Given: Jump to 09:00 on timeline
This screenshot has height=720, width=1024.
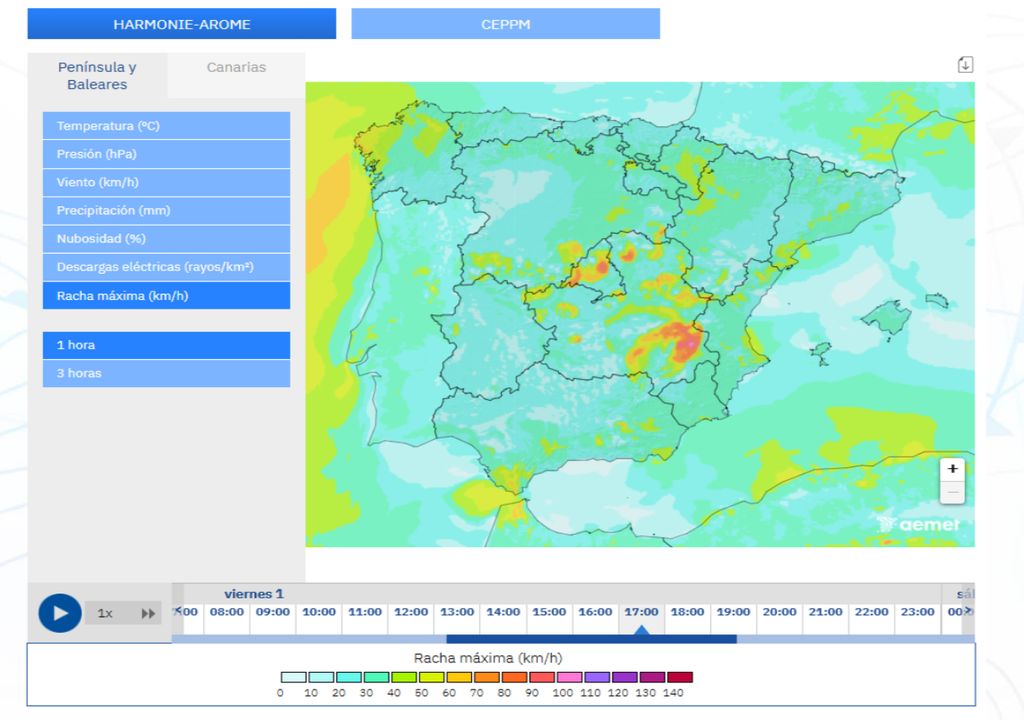Looking at the screenshot, I should coord(273,612).
